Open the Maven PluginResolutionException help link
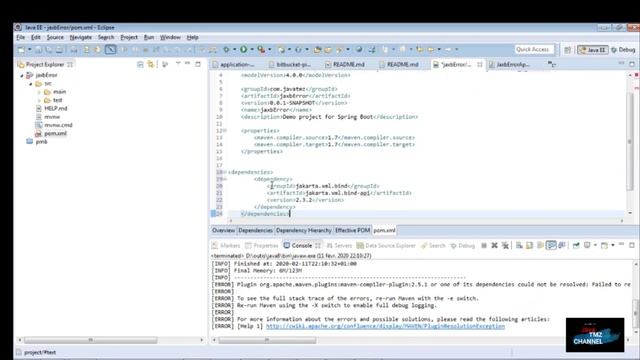The width and height of the screenshot is (640, 360). 385,327
